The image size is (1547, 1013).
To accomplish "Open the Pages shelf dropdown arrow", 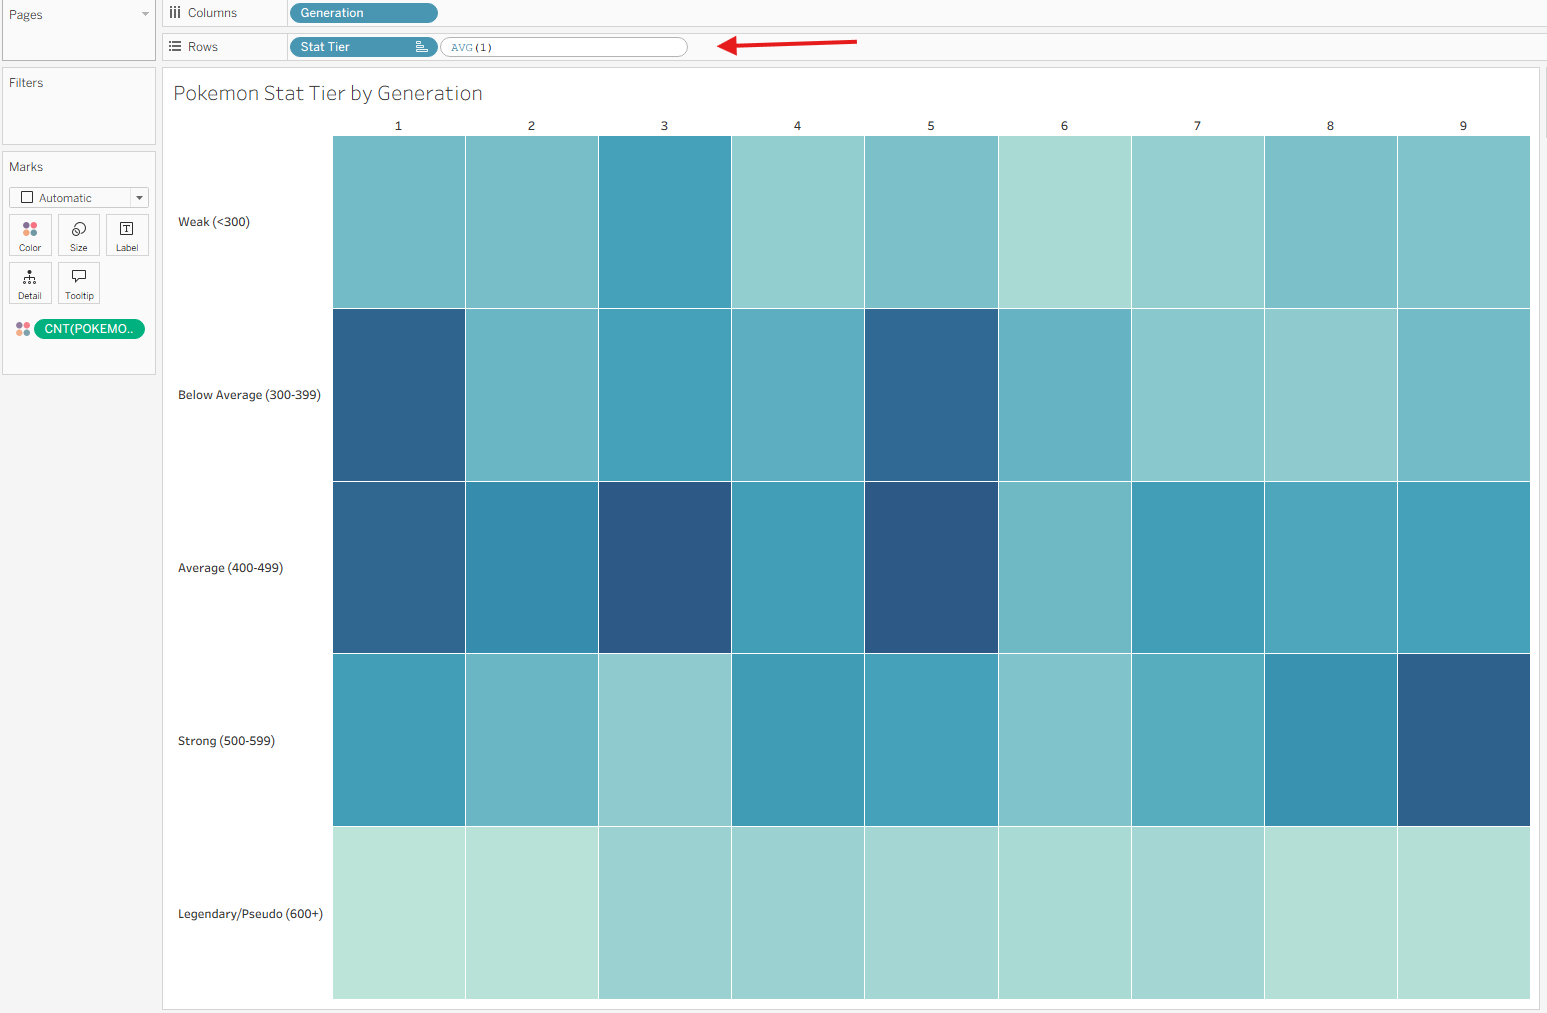I will click(145, 14).
